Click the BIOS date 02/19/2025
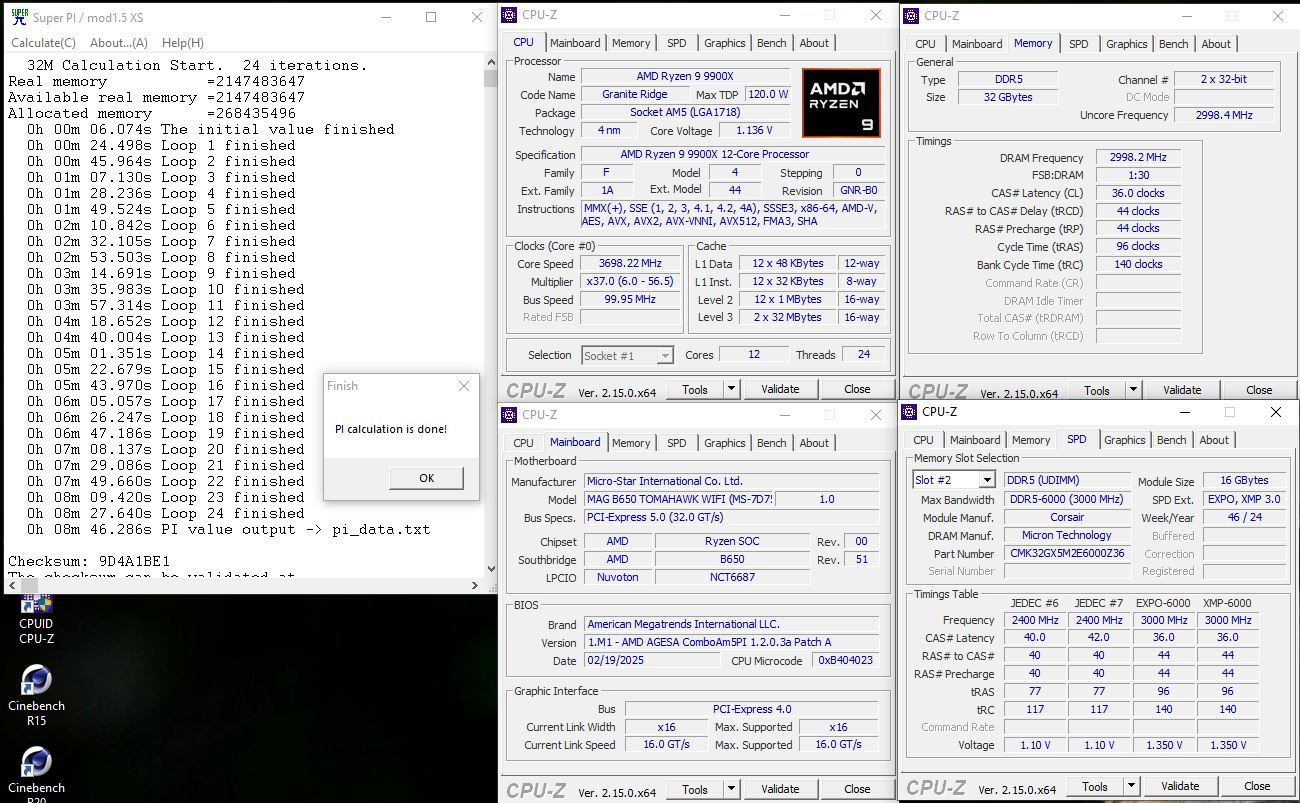 coord(651,661)
